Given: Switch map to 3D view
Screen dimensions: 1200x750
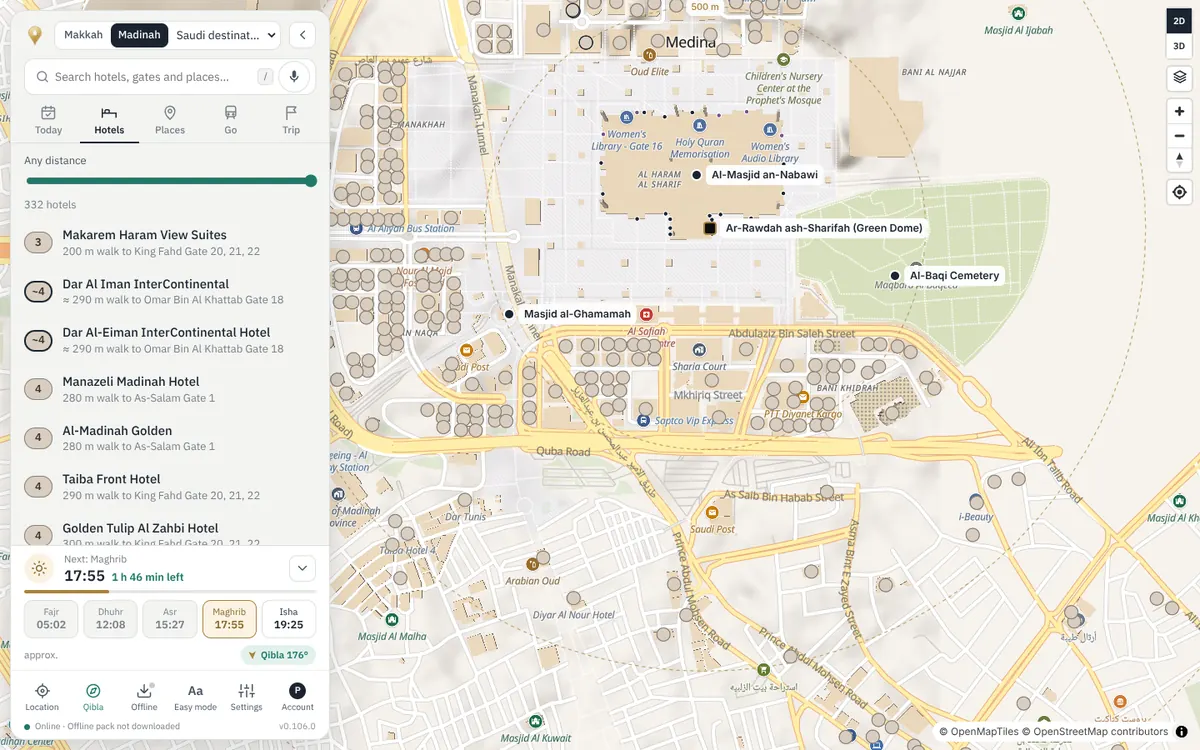Looking at the screenshot, I should coord(1179,46).
